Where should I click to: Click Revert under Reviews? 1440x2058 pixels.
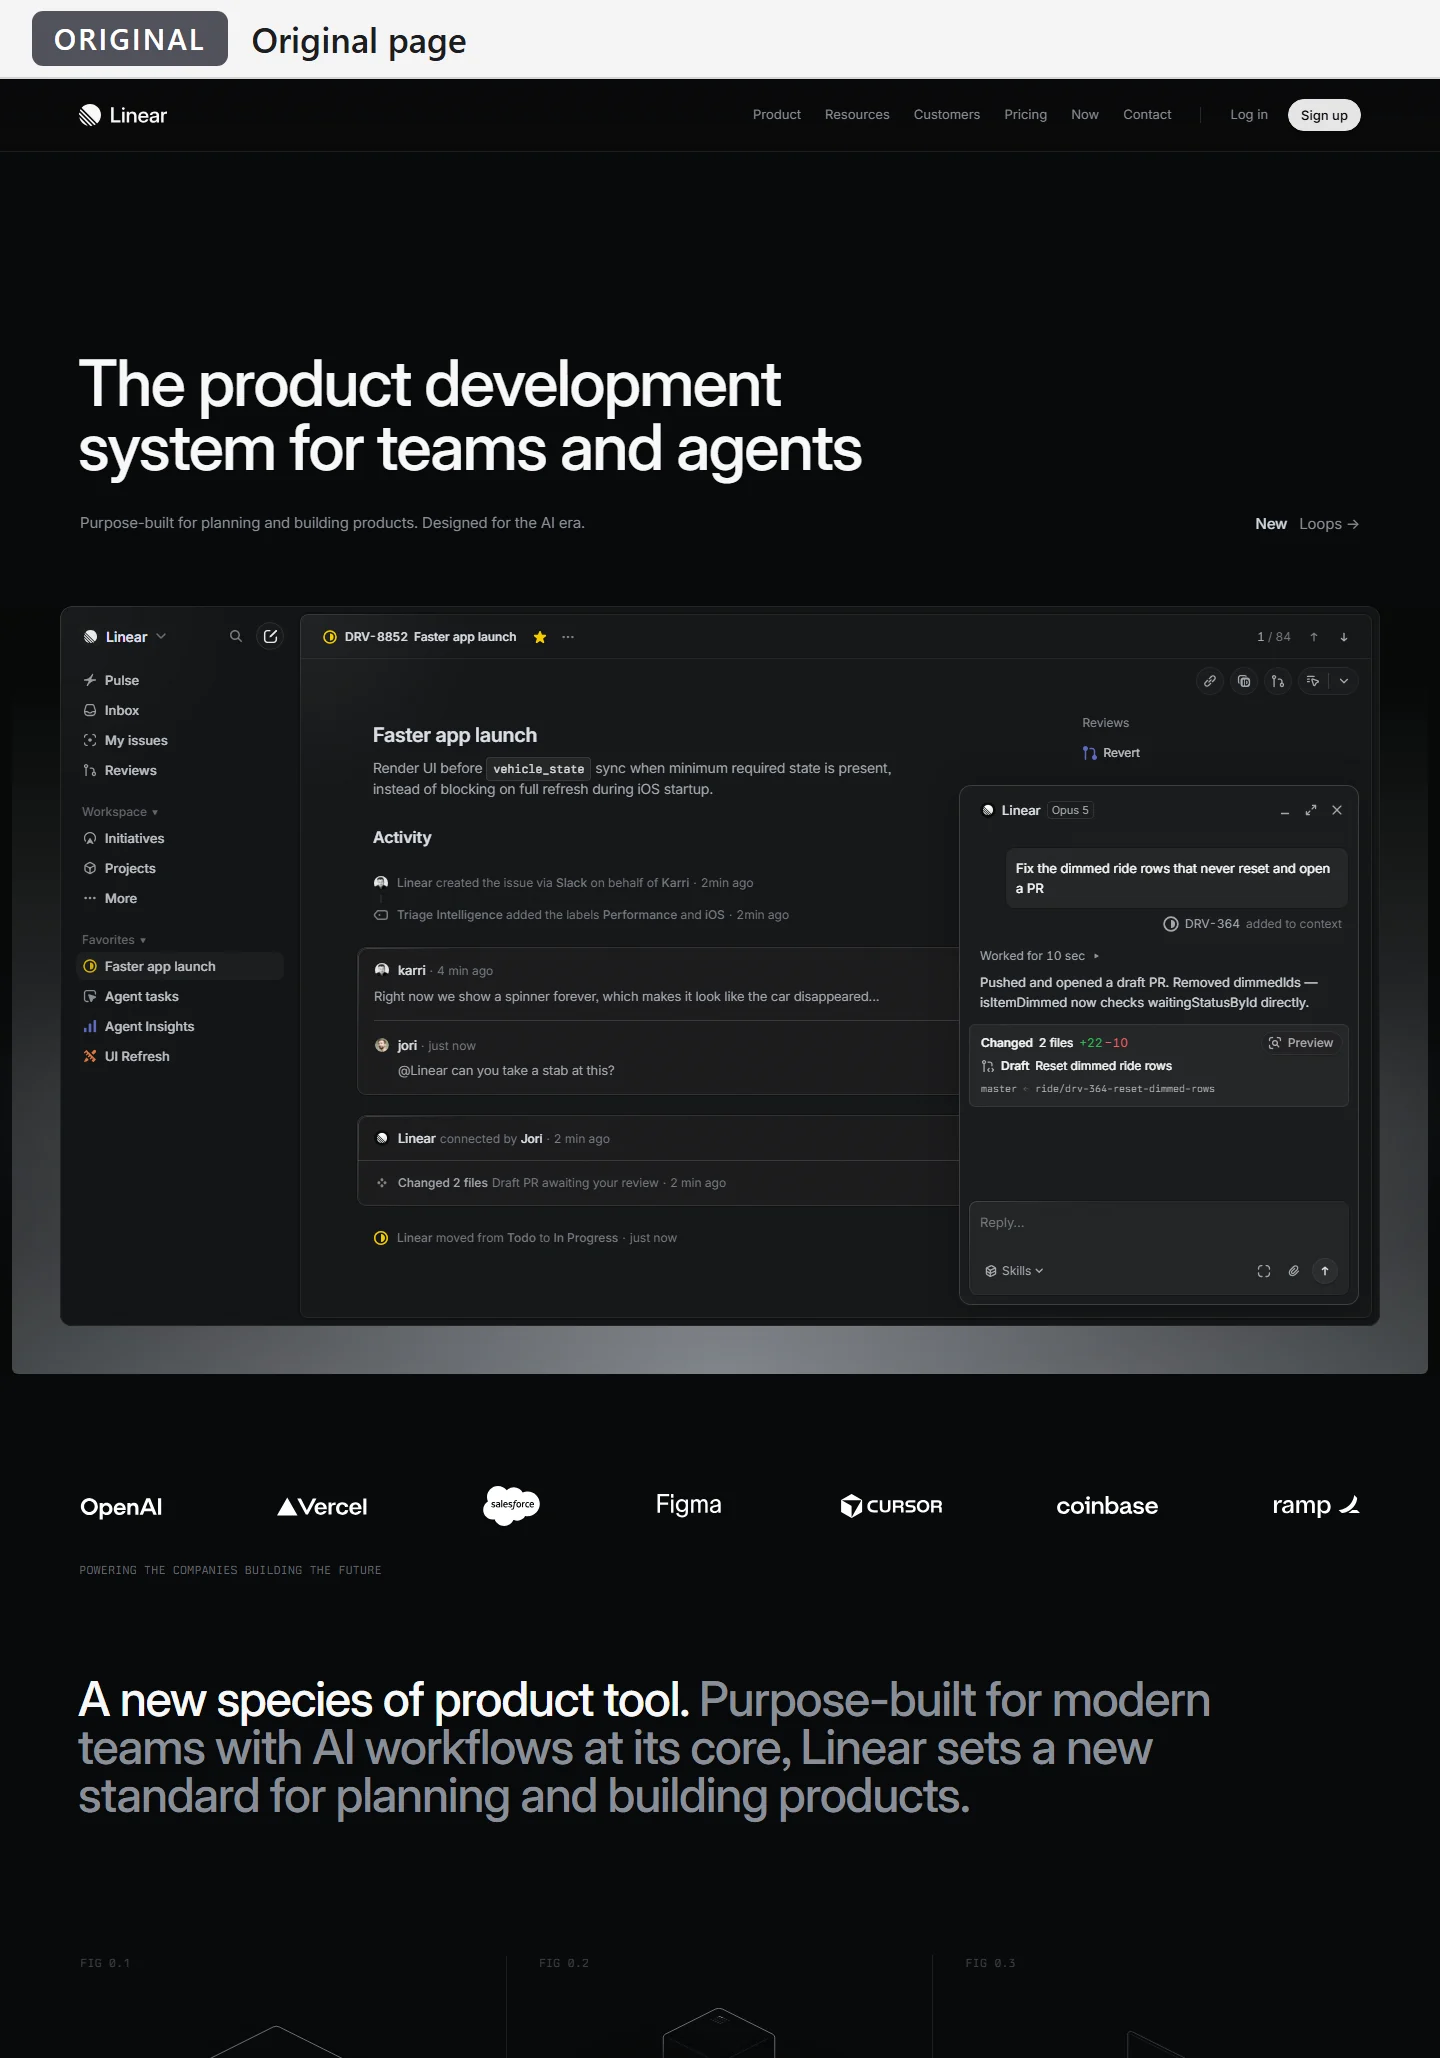[1111, 753]
